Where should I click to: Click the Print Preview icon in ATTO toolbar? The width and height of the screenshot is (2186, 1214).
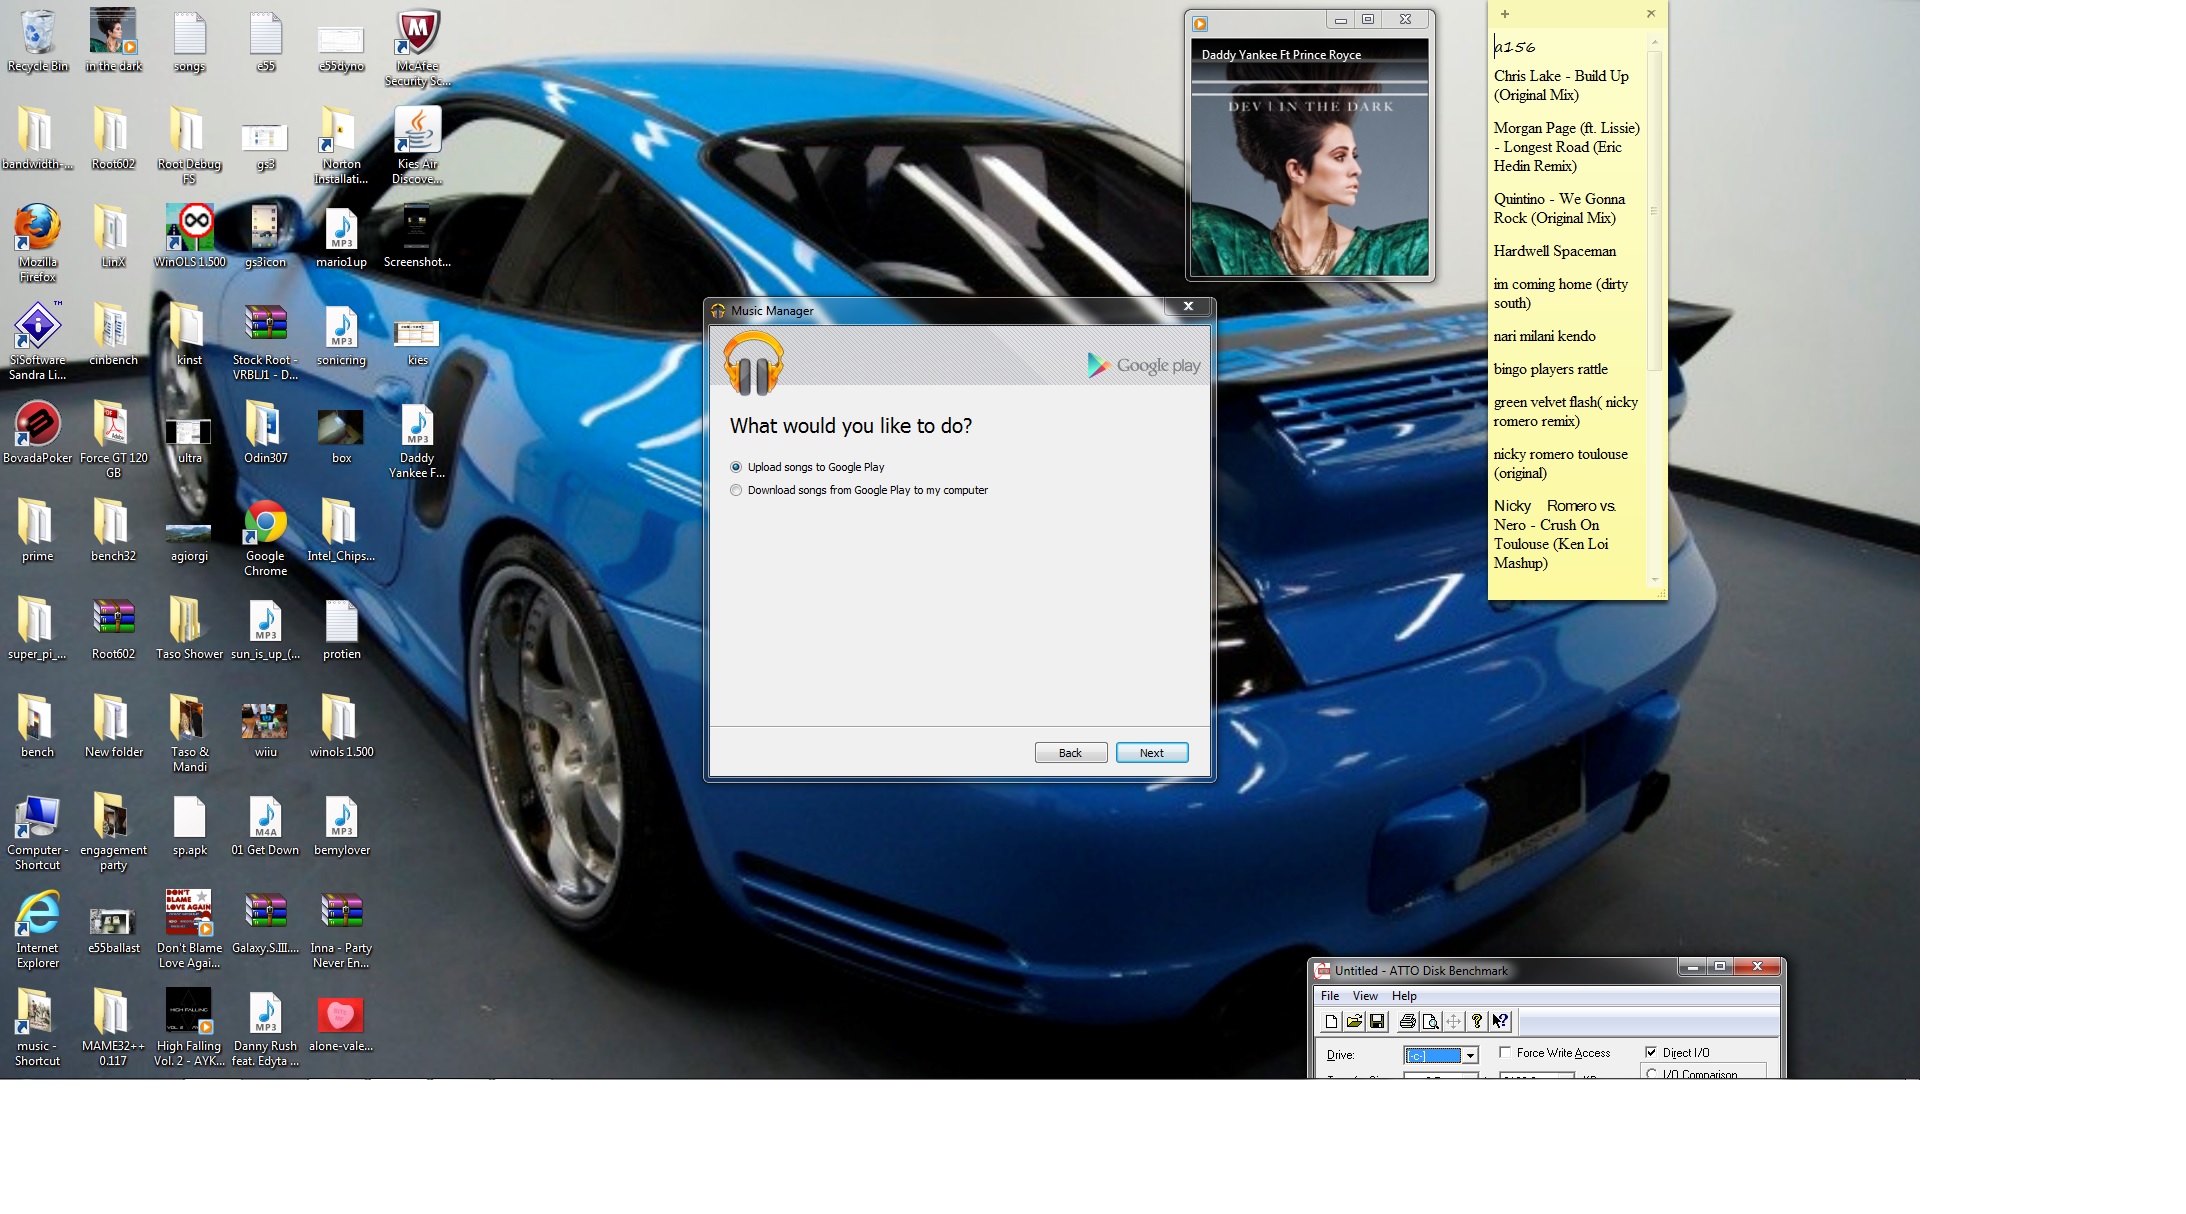[1430, 1021]
